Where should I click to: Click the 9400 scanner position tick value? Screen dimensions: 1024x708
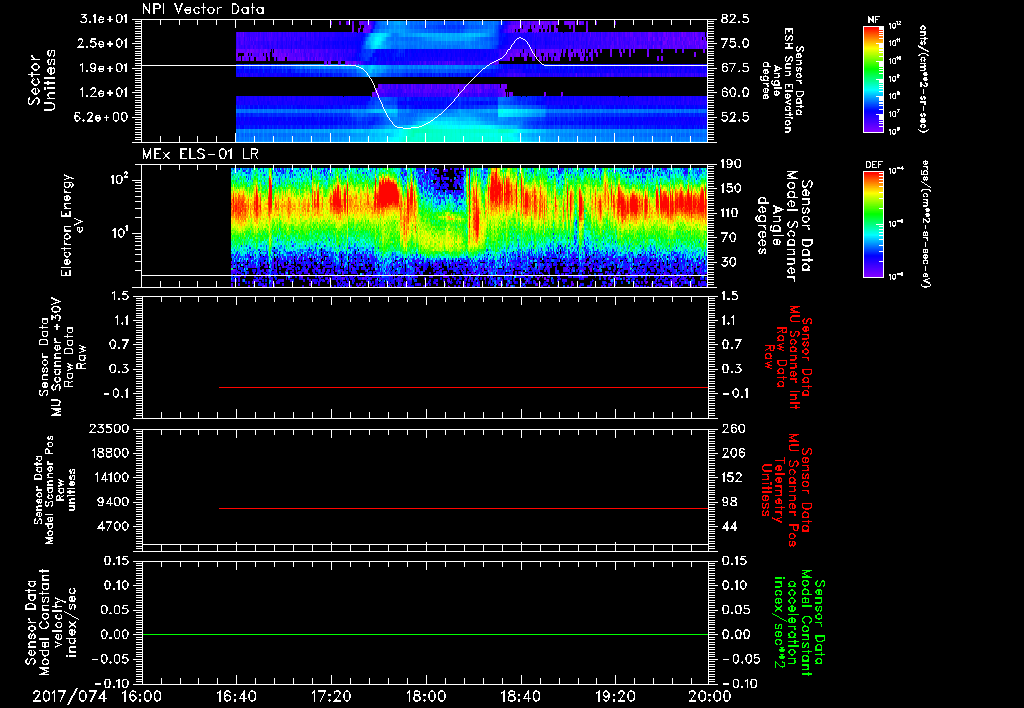114,502
